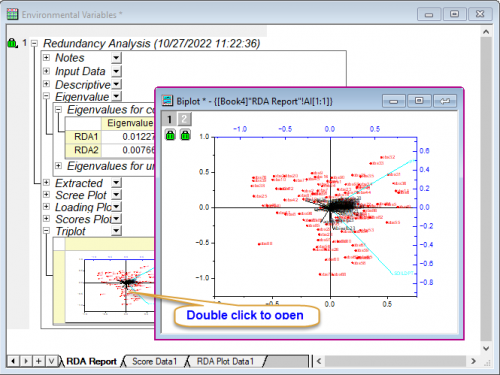Collapse the Triplot section
500x375 pixels.
pos(46,230)
